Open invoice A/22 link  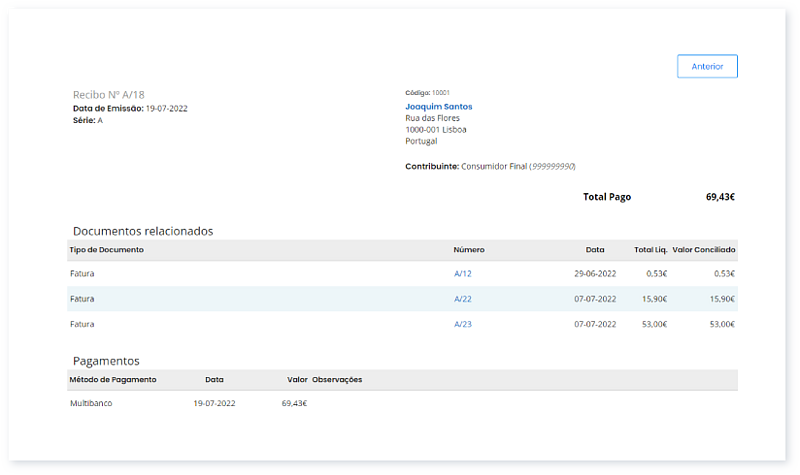(x=462, y=299)
